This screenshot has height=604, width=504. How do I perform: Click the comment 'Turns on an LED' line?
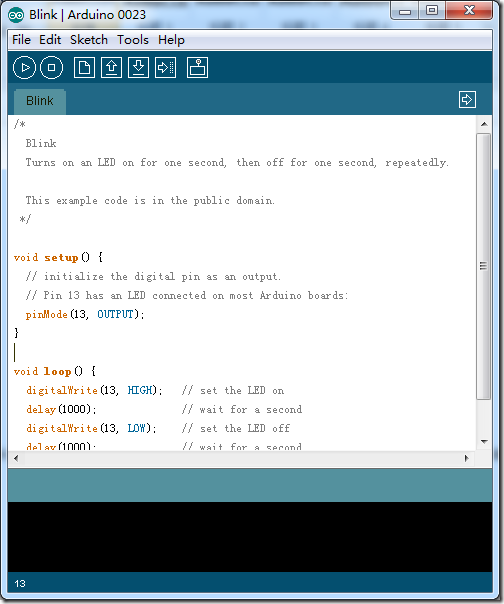pyautogui.click(x=237, y=163)
